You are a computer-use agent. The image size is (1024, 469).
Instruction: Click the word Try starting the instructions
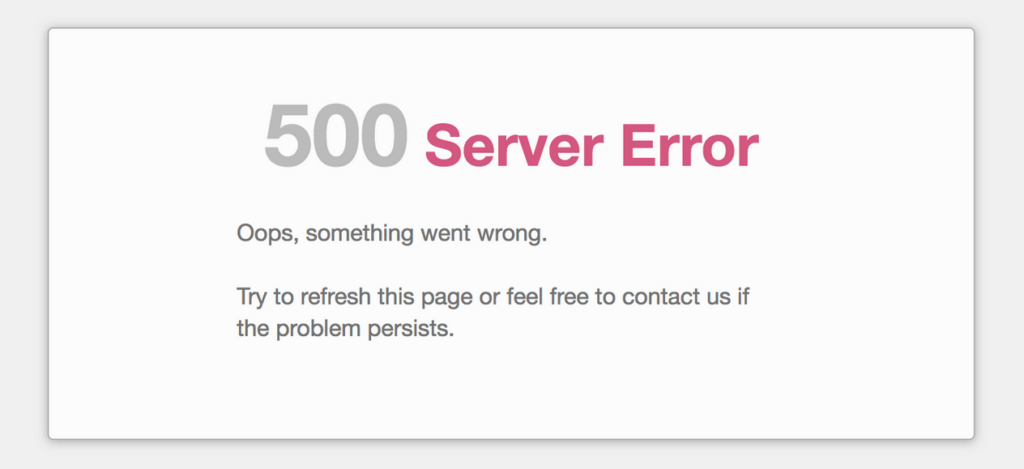(252, 298)
